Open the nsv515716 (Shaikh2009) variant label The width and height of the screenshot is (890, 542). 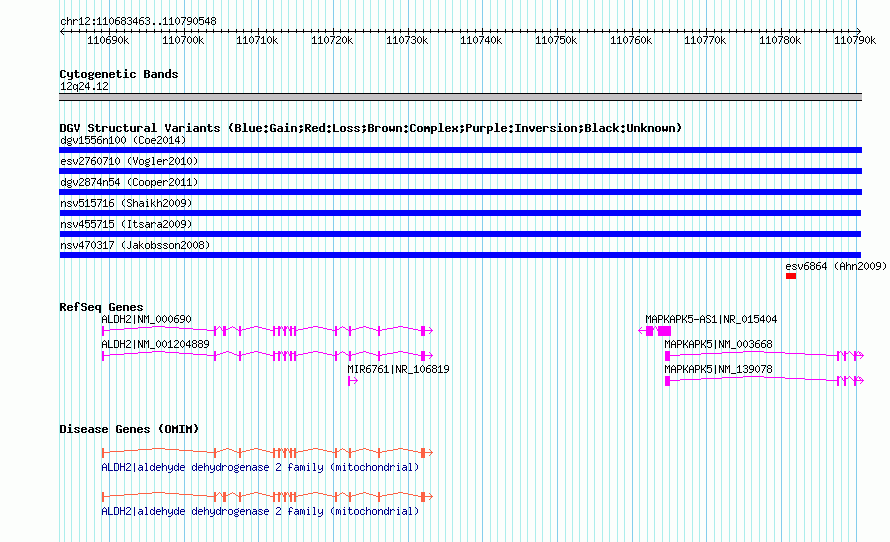[x=126, y=203]
